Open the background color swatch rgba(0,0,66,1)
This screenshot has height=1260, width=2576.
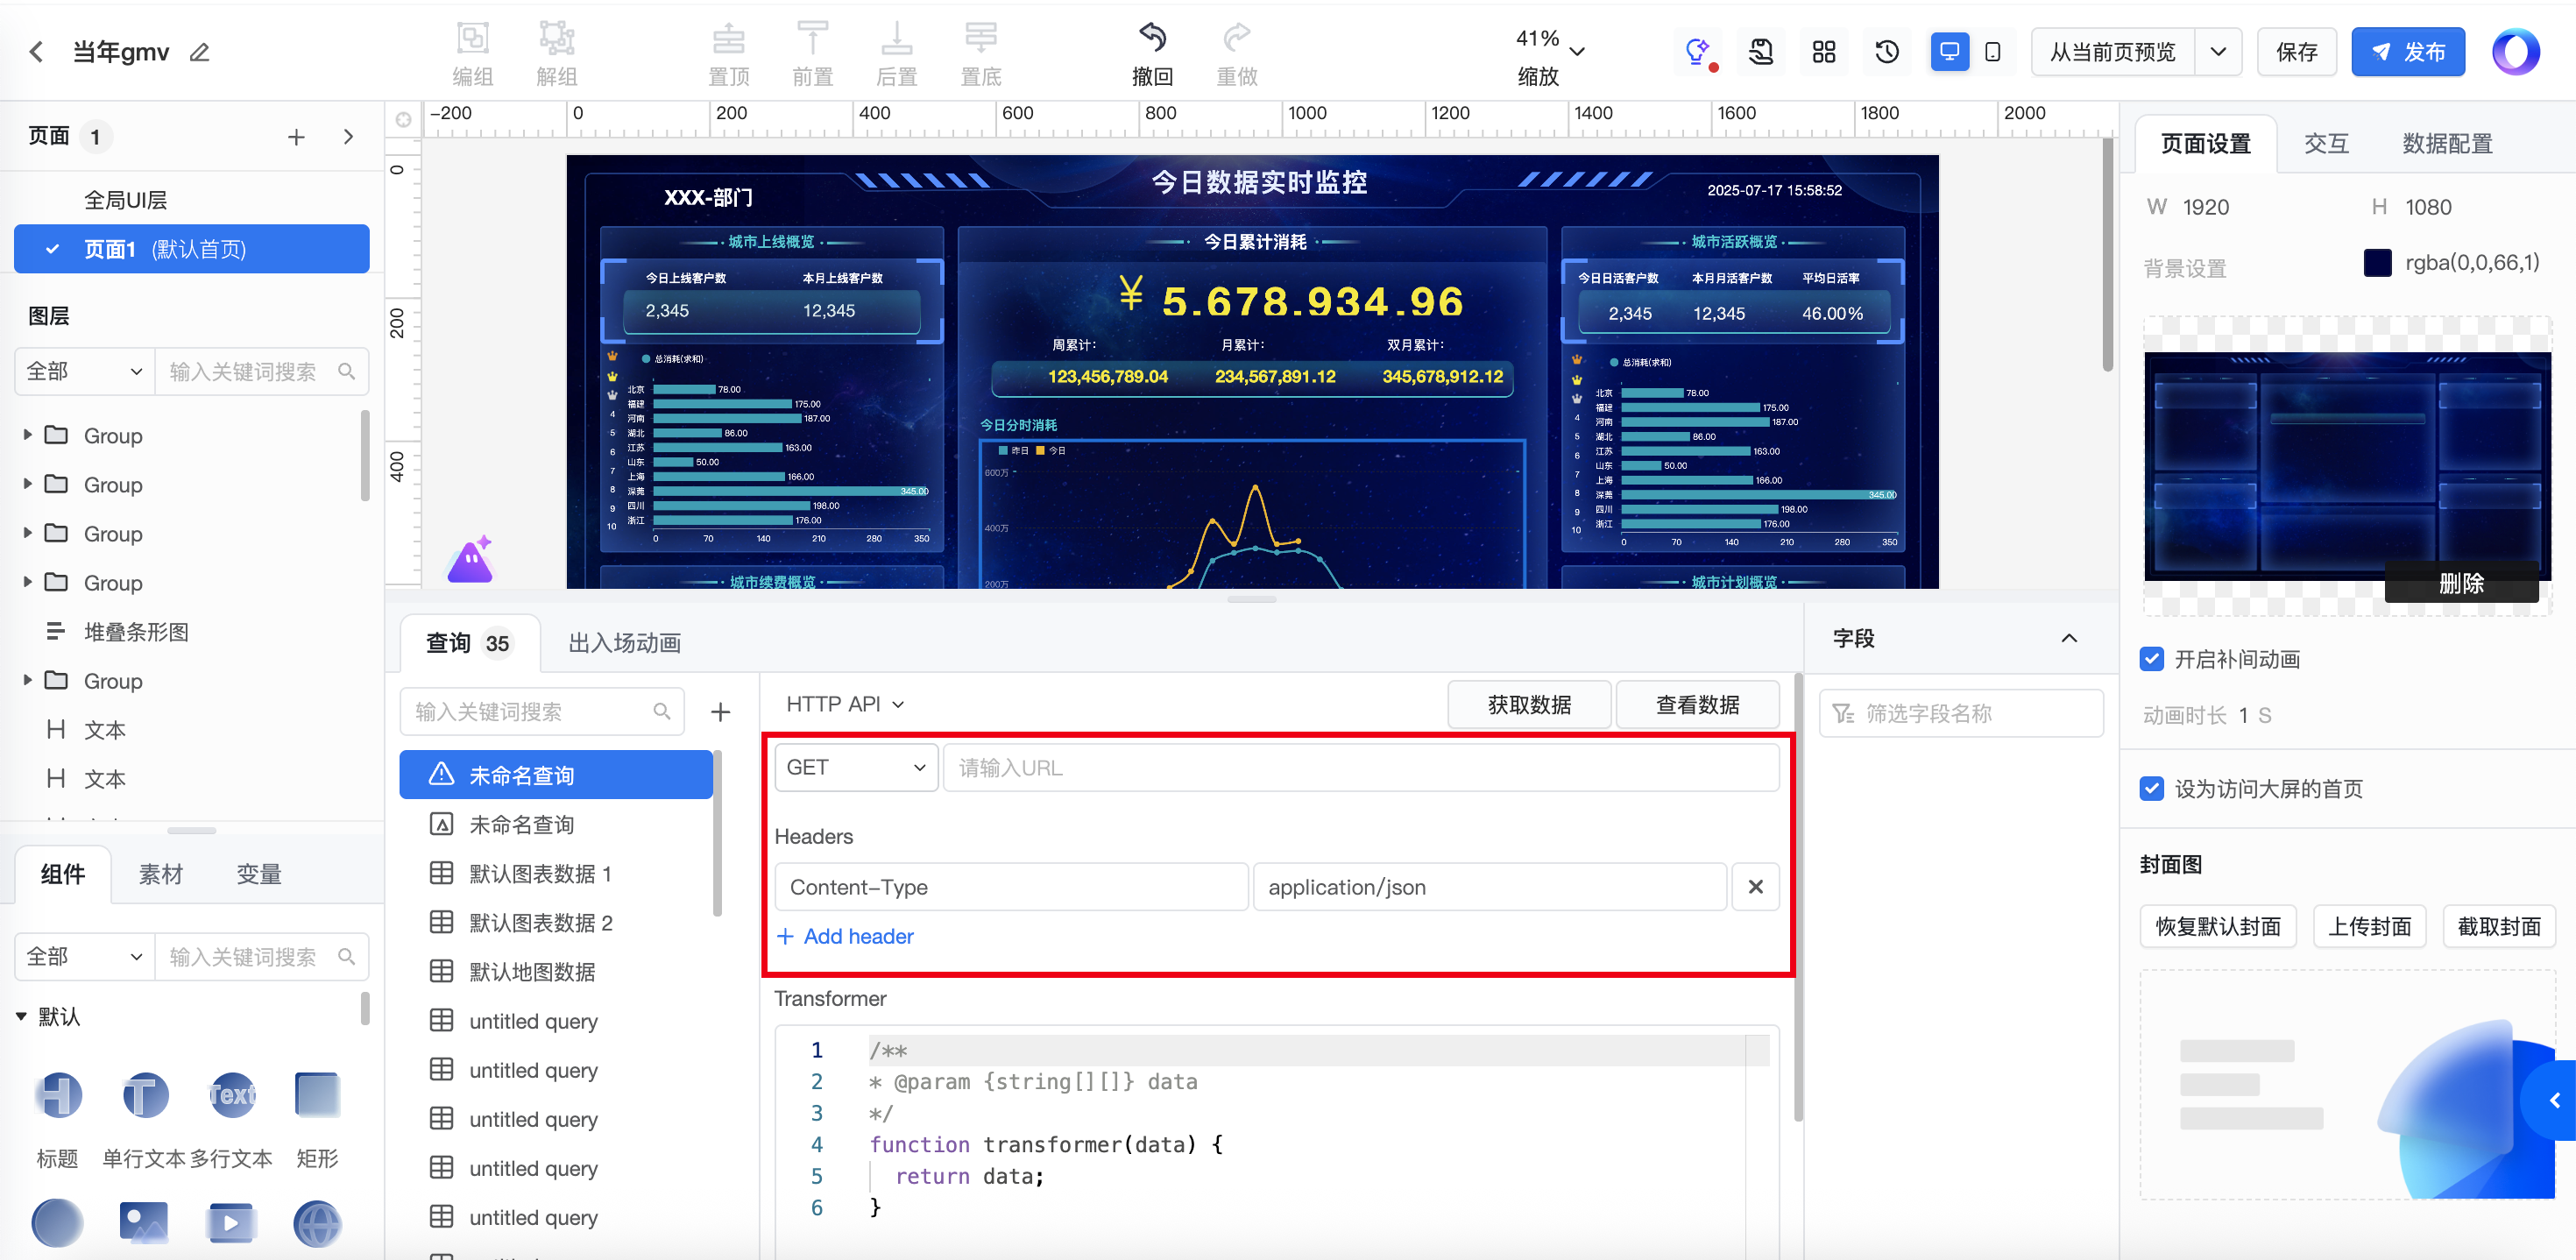point(2377,263)
